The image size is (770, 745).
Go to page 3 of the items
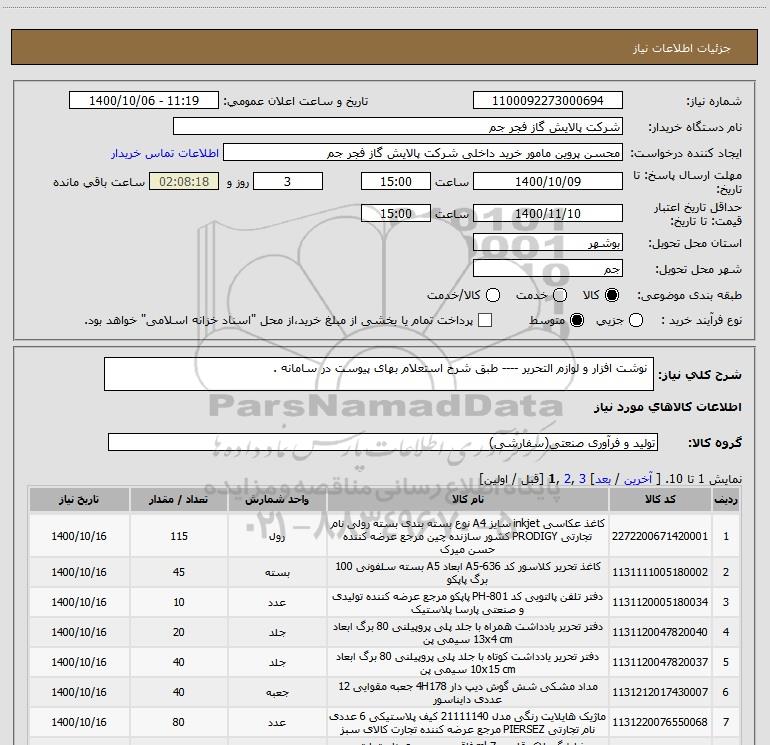582,479
